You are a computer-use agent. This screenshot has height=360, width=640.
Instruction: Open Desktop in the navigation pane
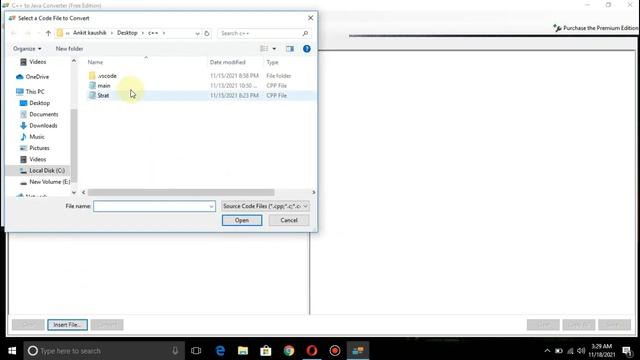[x=39, y=103]
